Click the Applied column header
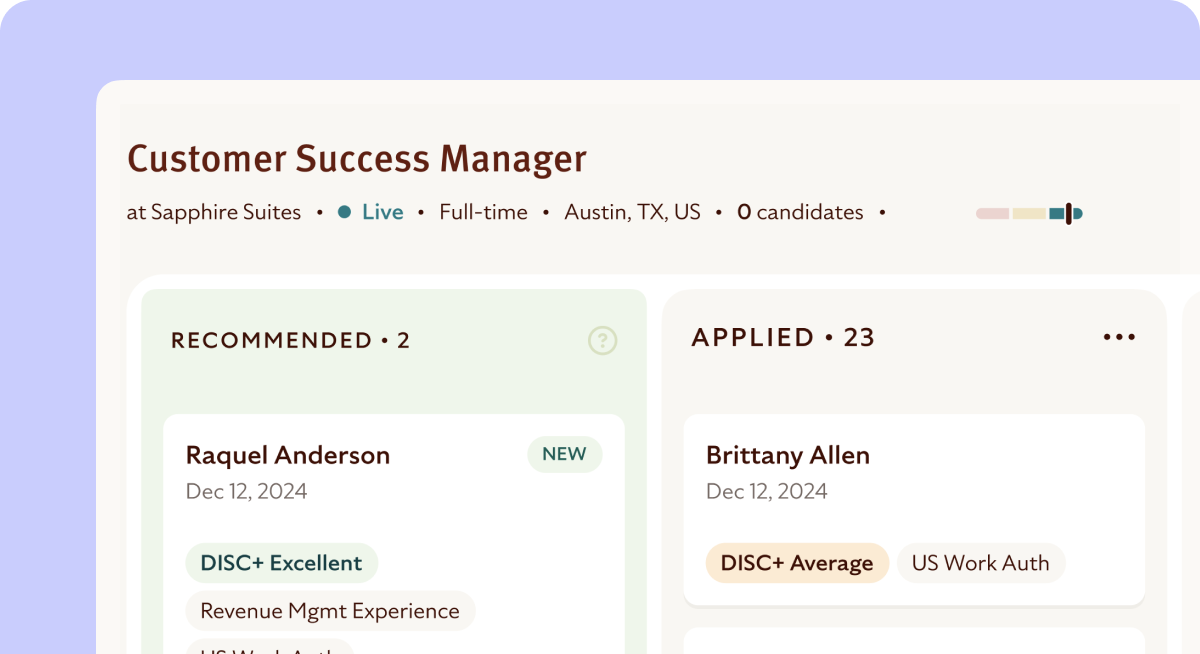1200x654 pixels. pyautogui.click(x=782, y=337)
